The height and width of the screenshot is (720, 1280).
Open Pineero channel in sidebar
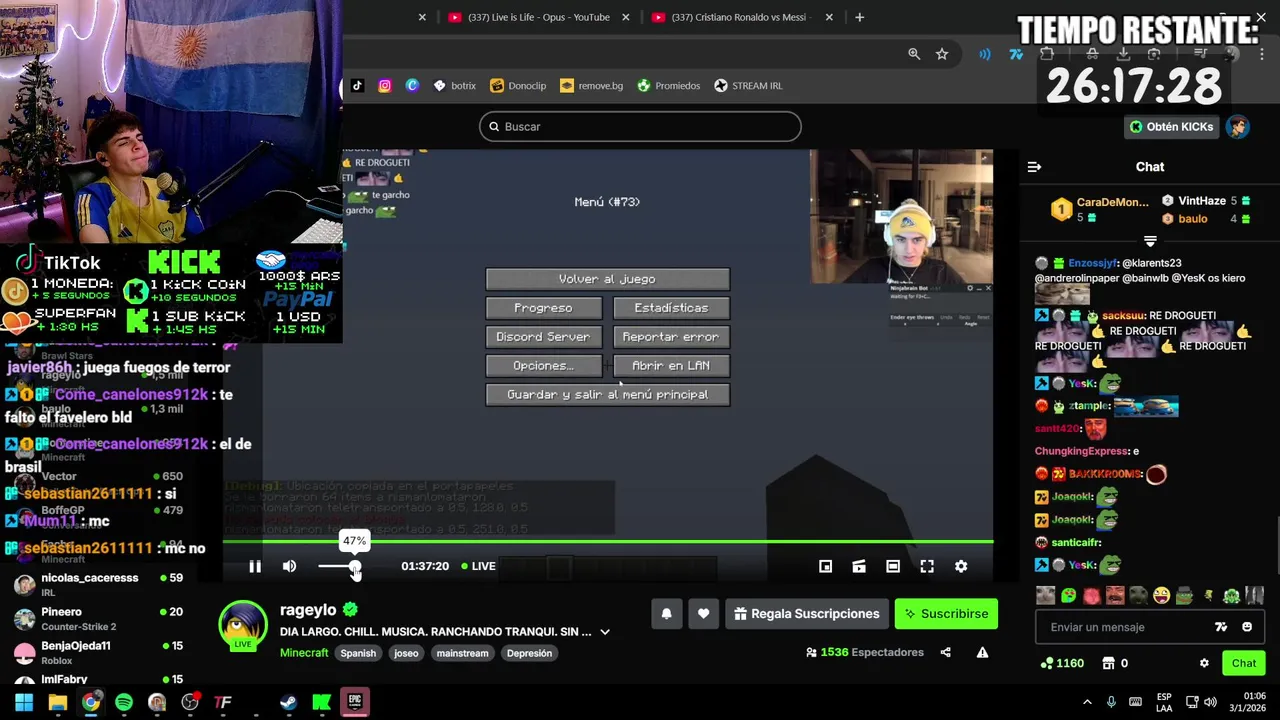point(98,618)
